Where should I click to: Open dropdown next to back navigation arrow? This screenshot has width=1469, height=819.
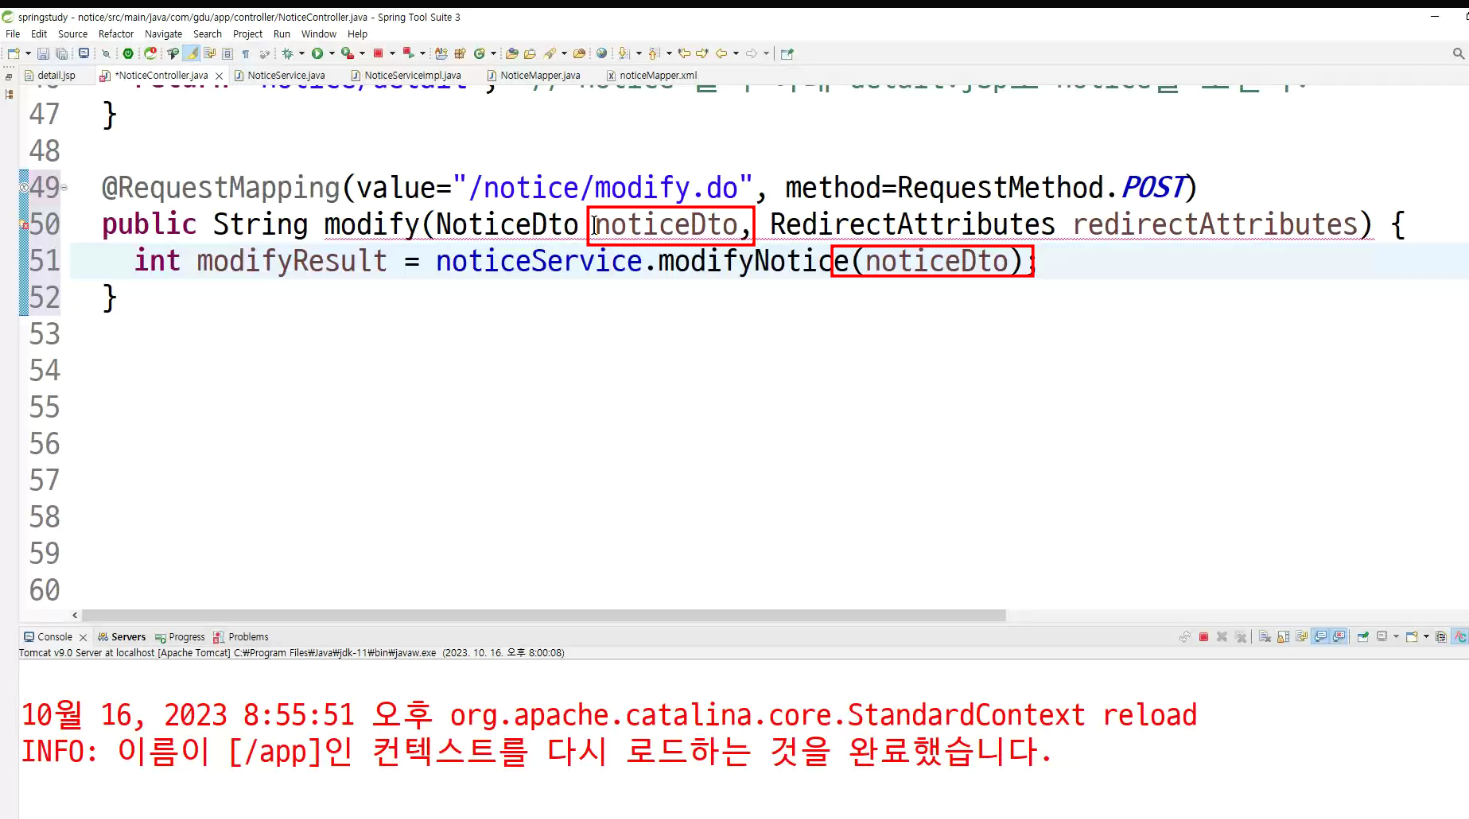tap(736, 53)
